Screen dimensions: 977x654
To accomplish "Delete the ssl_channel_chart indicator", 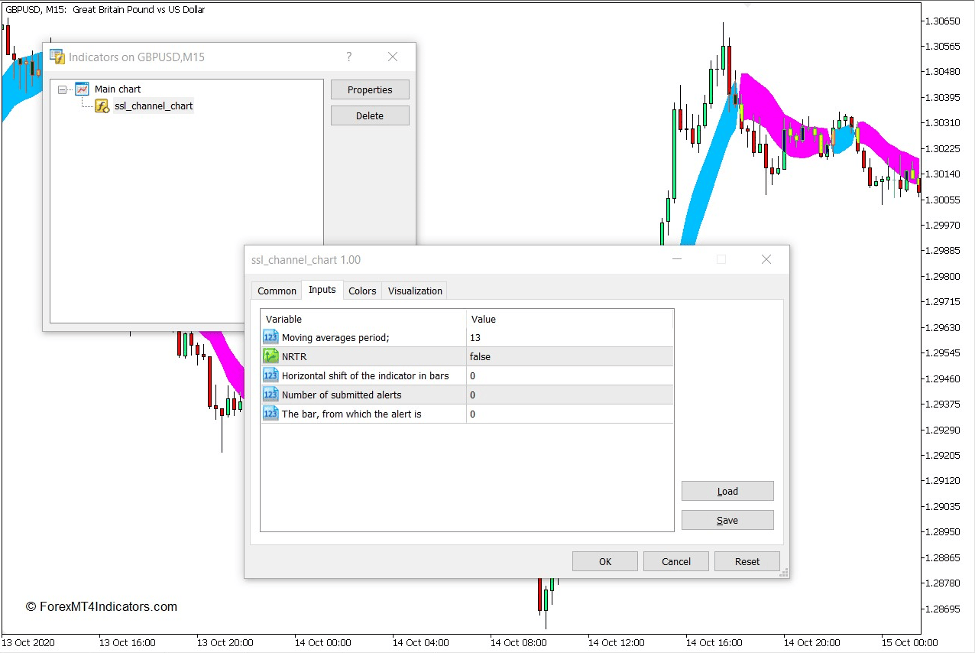I will point(370,114).
